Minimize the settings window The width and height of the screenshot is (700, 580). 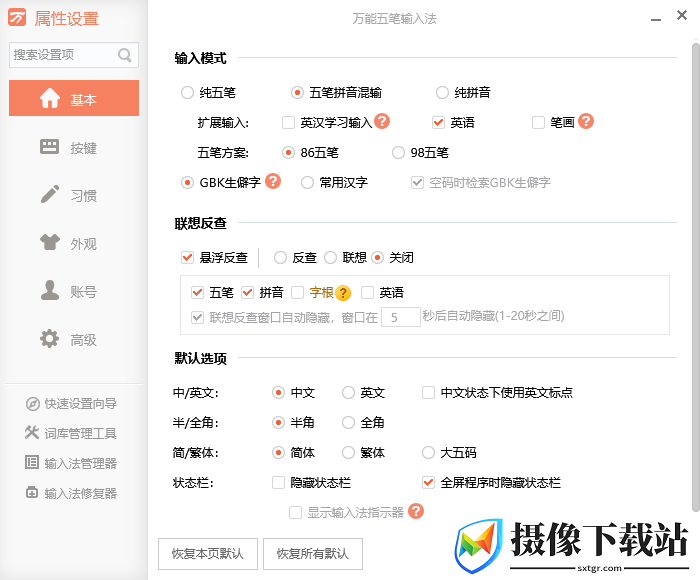656,19
